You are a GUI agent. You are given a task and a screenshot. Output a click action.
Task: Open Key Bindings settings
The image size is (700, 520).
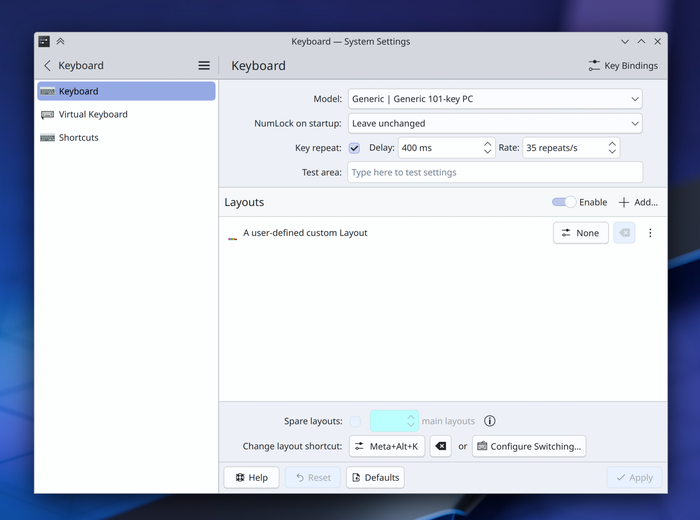point(623,66)
